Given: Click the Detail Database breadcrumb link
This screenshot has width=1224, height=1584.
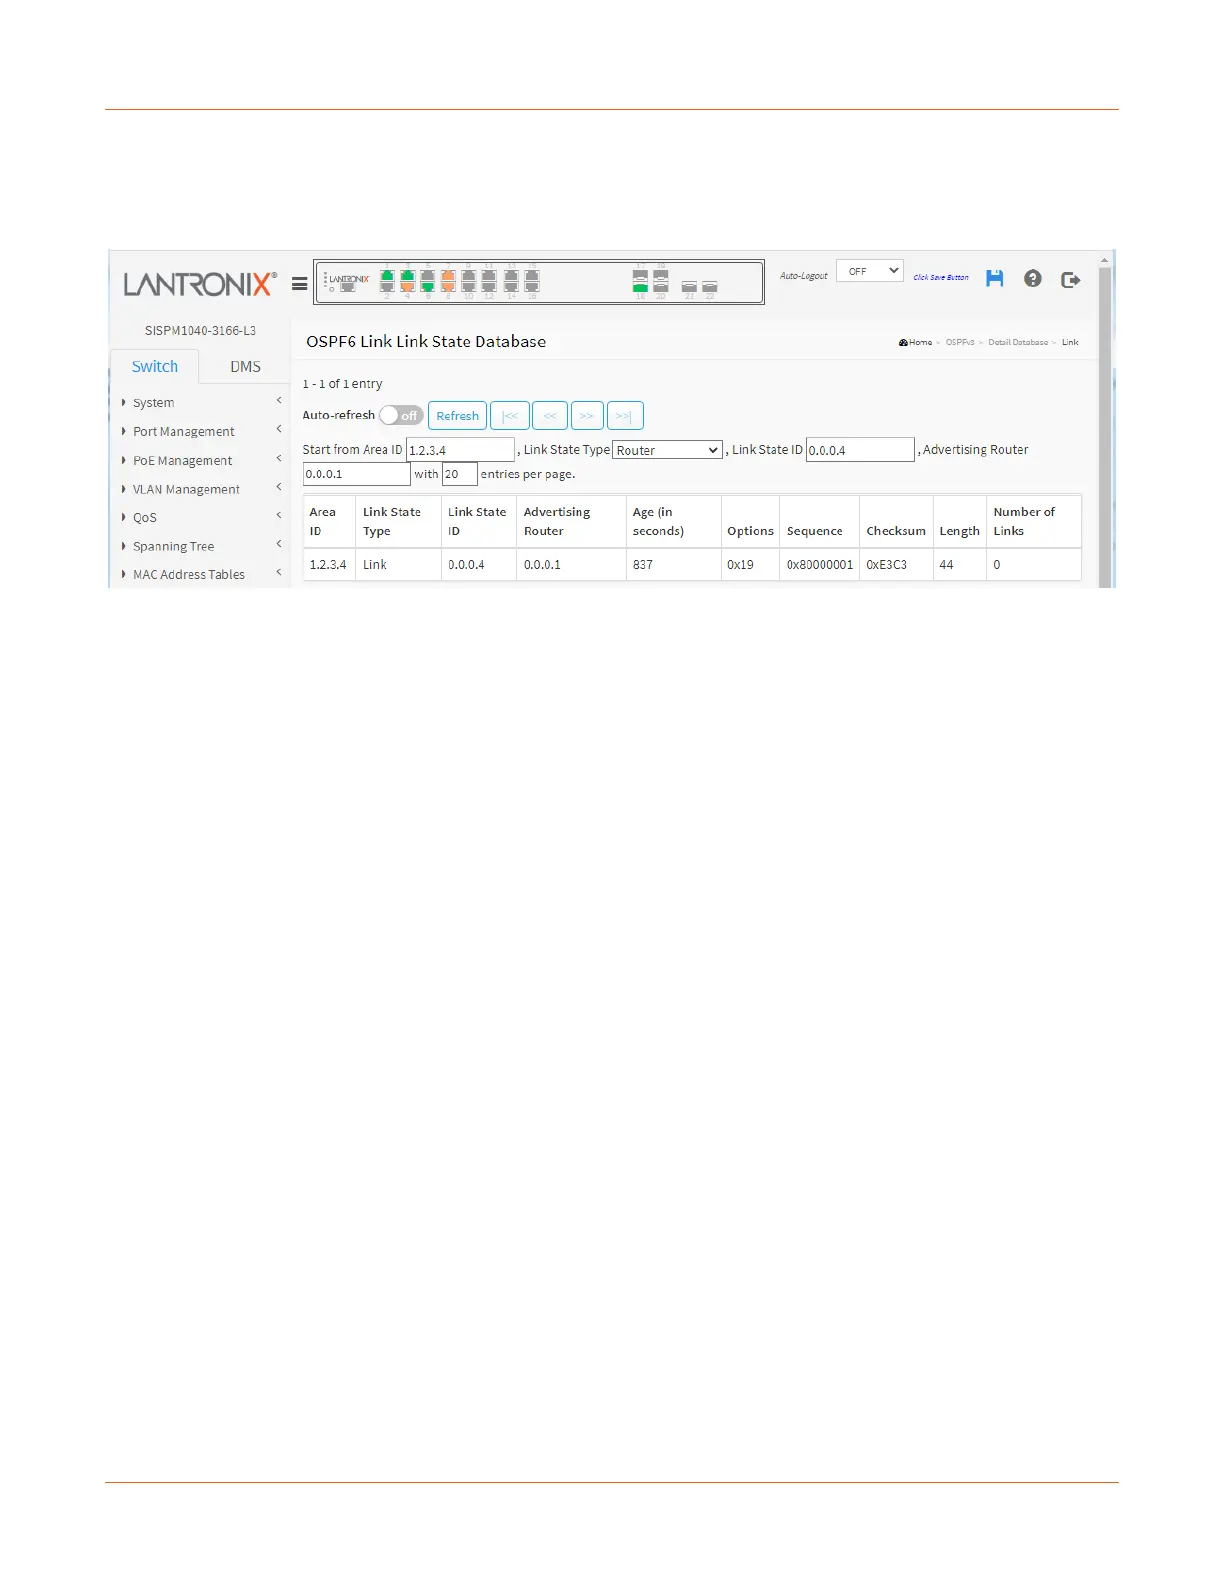Looking at the screenshot, I should 1018,342.
